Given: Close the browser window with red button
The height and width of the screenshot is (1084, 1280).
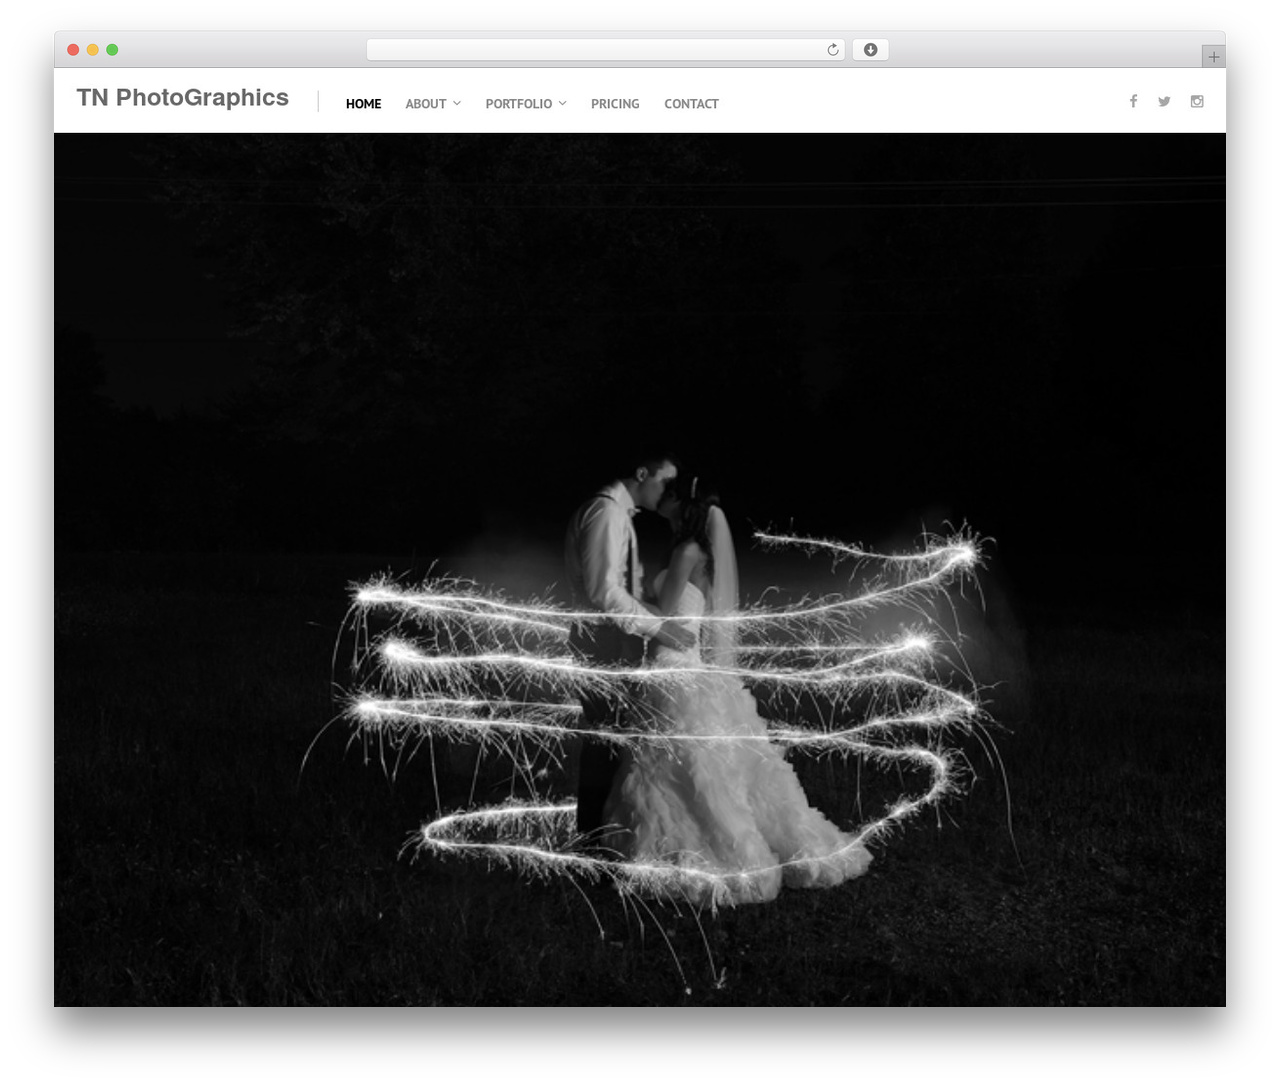Looking at the screenshot, I should point(73,50).
